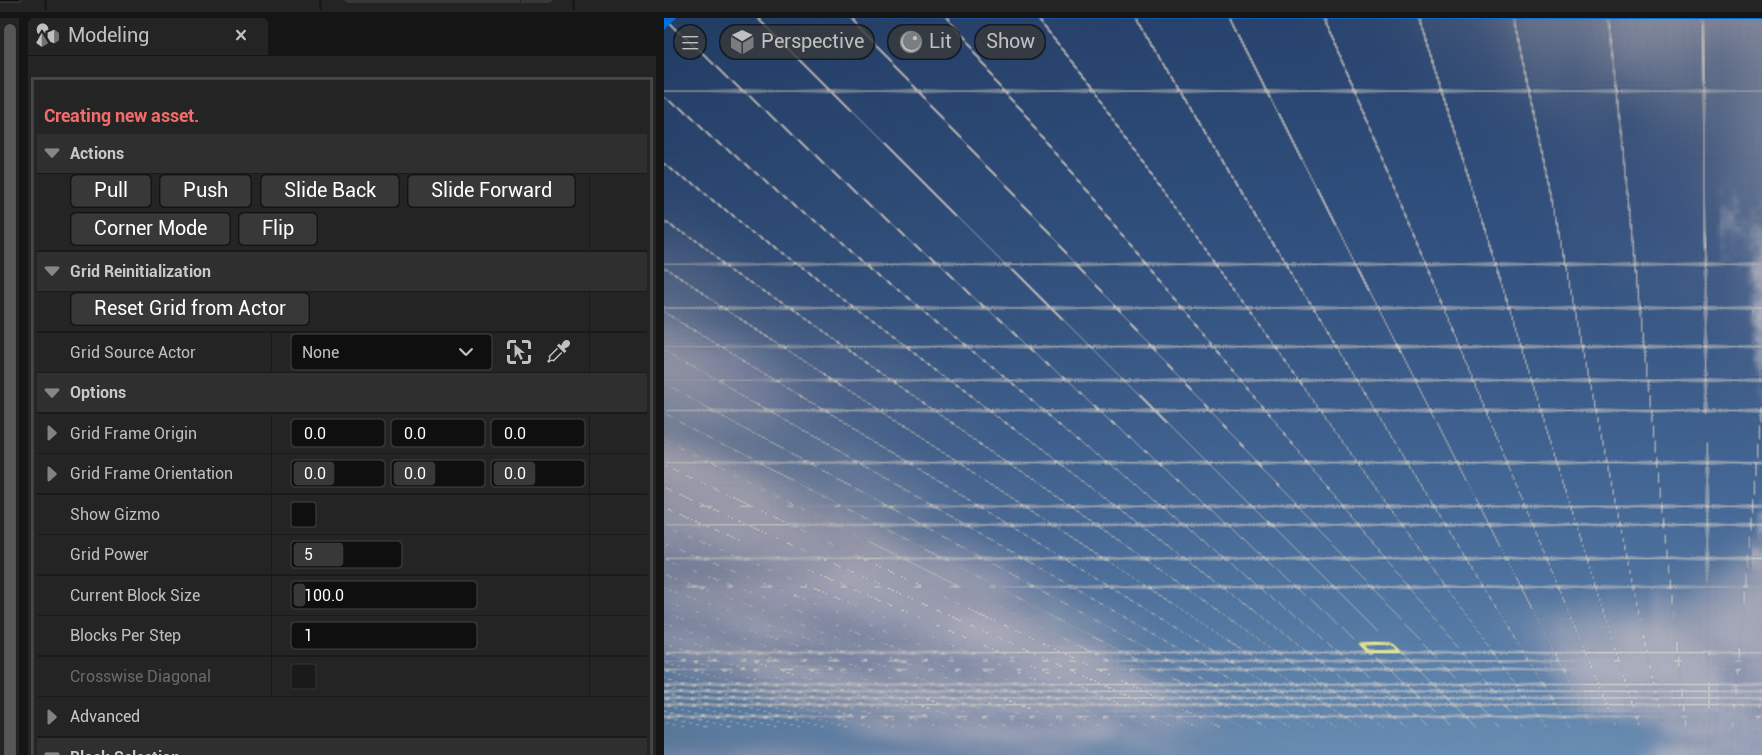Click the Current Block Size field
The width and height of the screenshot is (1762, 755).
coord(384,595)
